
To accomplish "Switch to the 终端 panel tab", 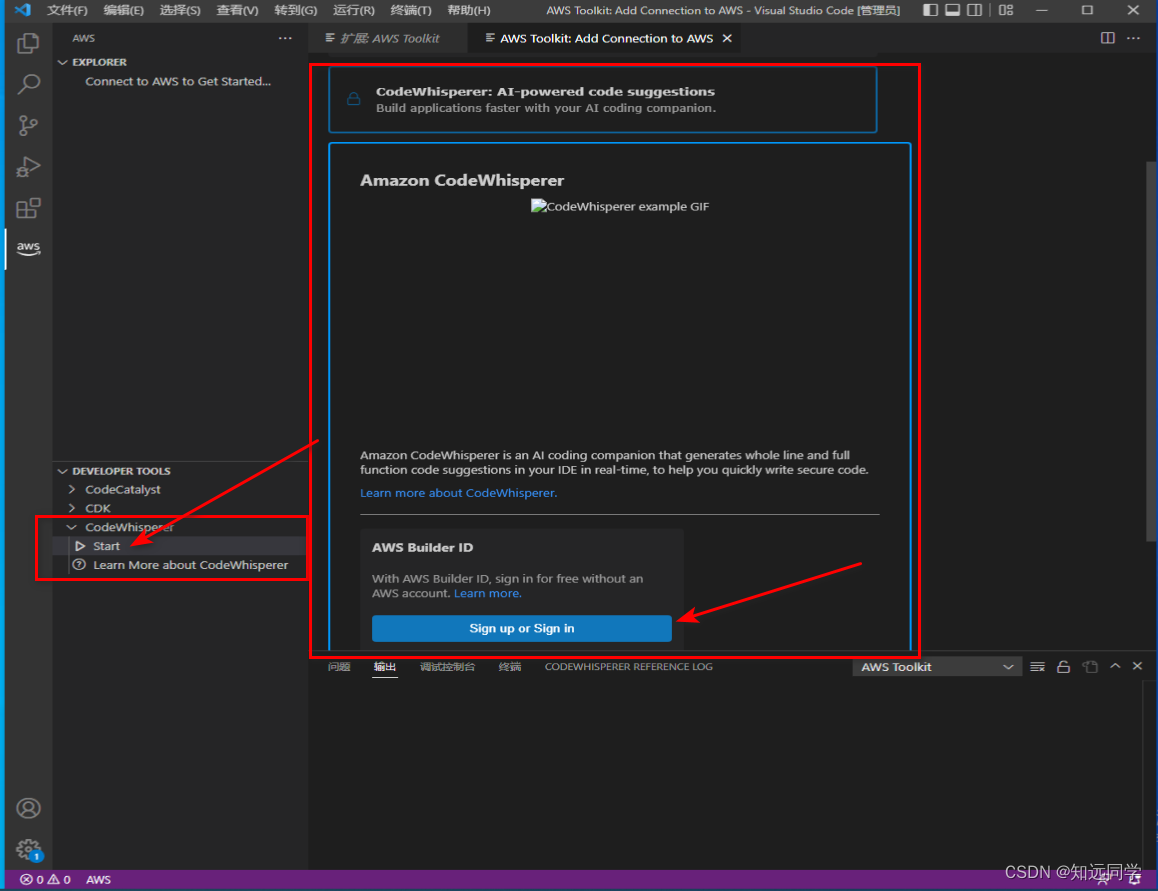I will click(510, 666).
